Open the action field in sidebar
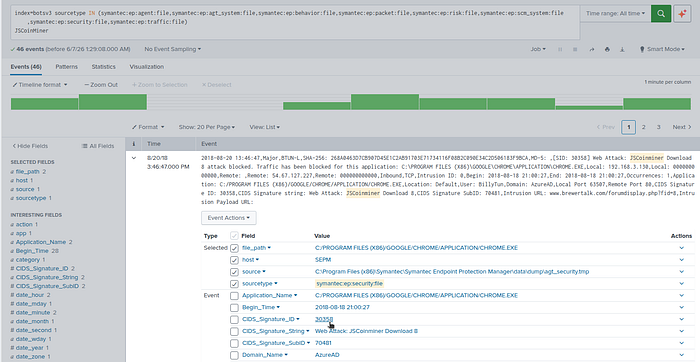This screenshot has width=700, height=362. coord(24,225)
